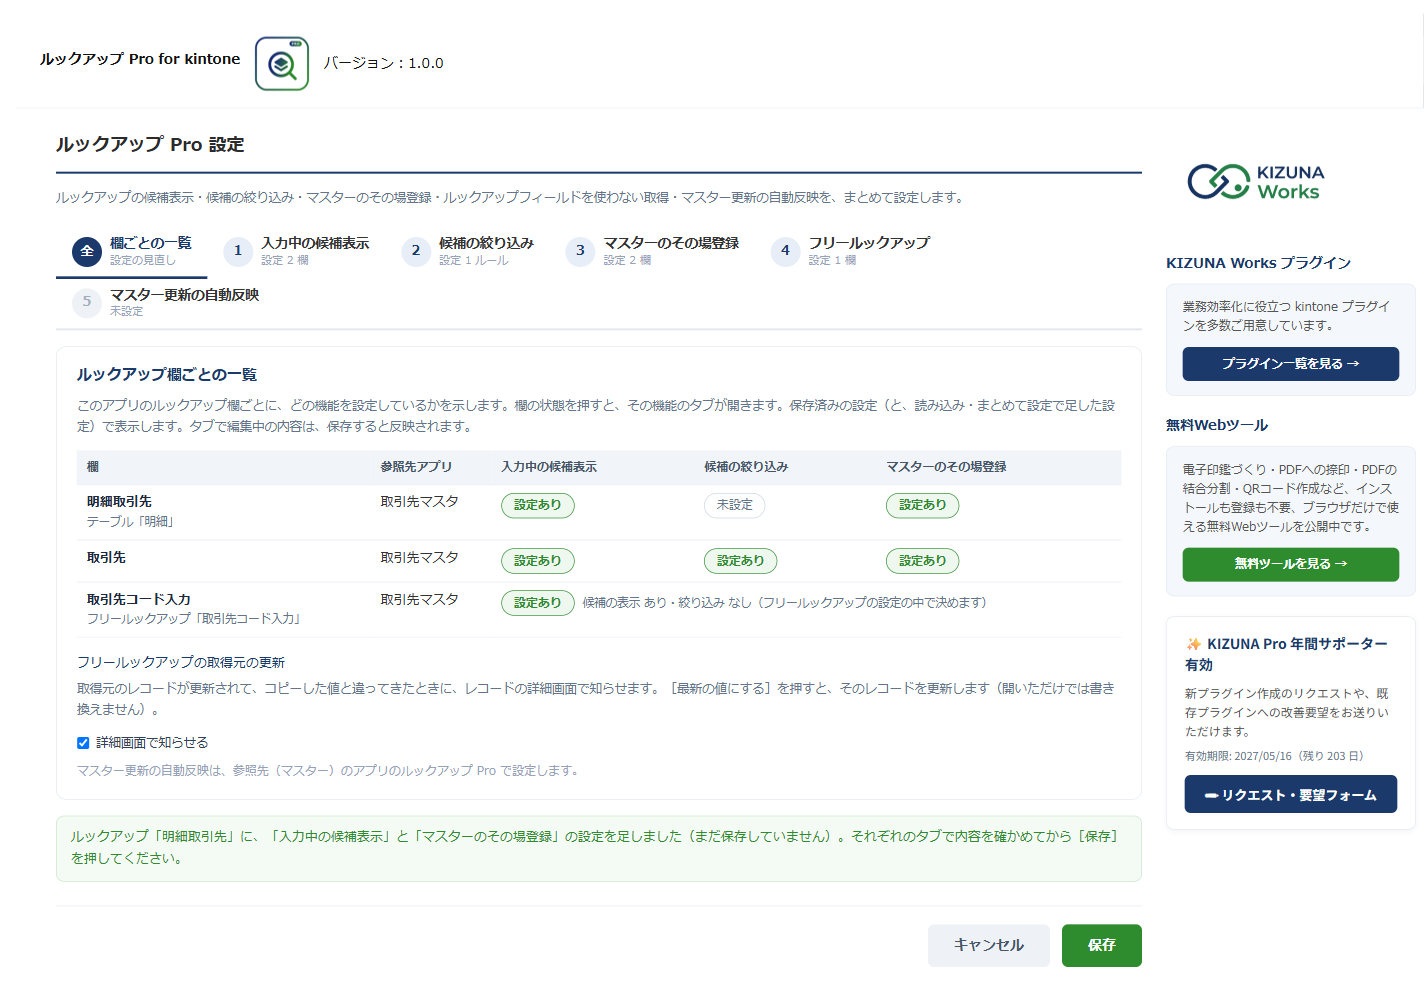Click the KIZUNA Works logo
Image resolution: width=1425 pixels, height=998 pixels.
(1256, 182)
